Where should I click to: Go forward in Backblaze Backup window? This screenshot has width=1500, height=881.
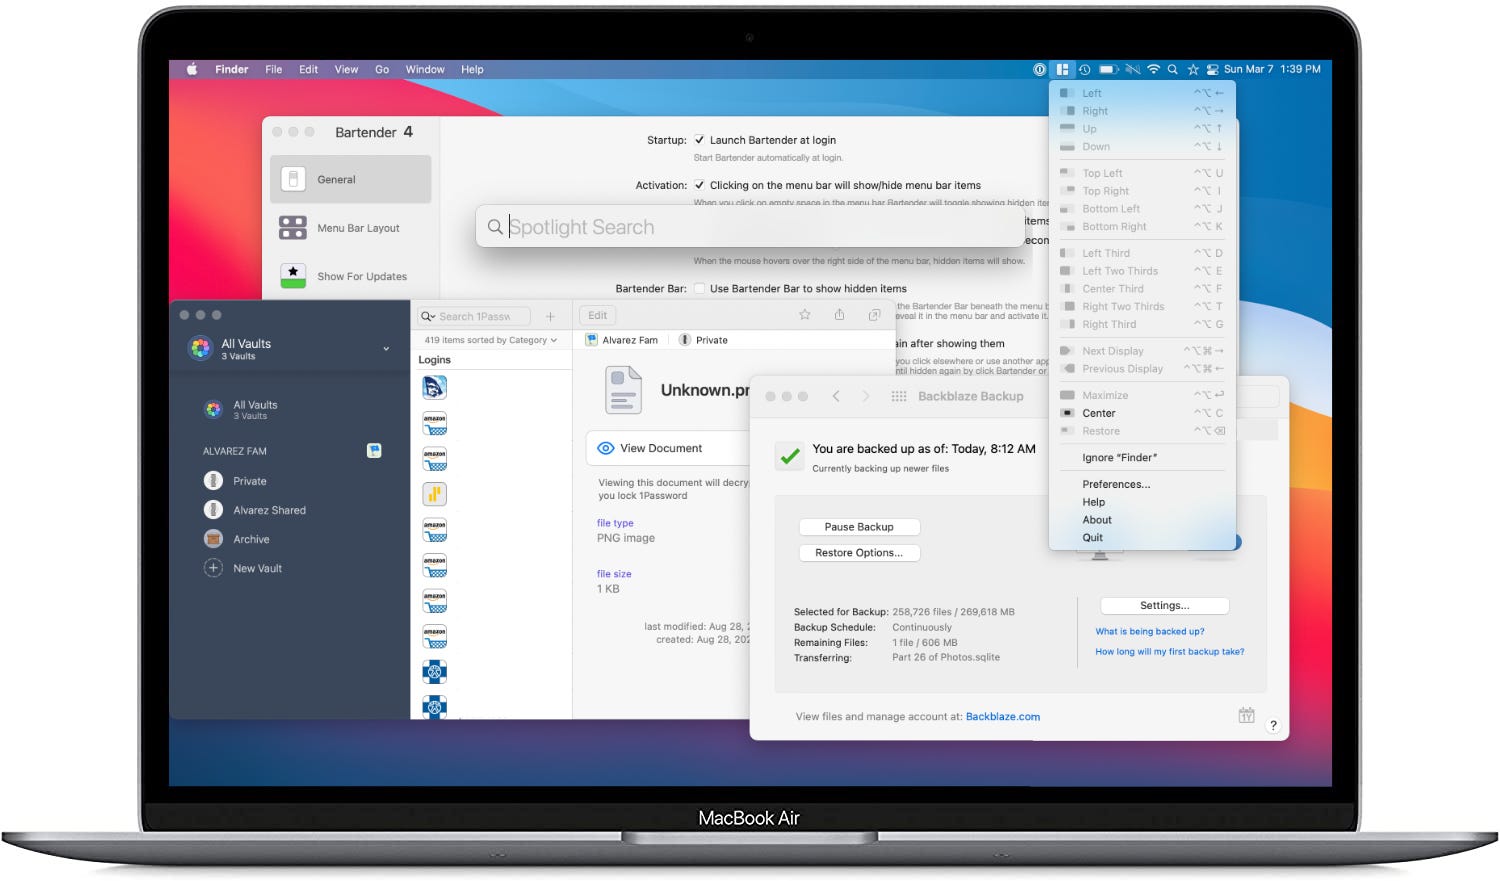tap(866, 396)
